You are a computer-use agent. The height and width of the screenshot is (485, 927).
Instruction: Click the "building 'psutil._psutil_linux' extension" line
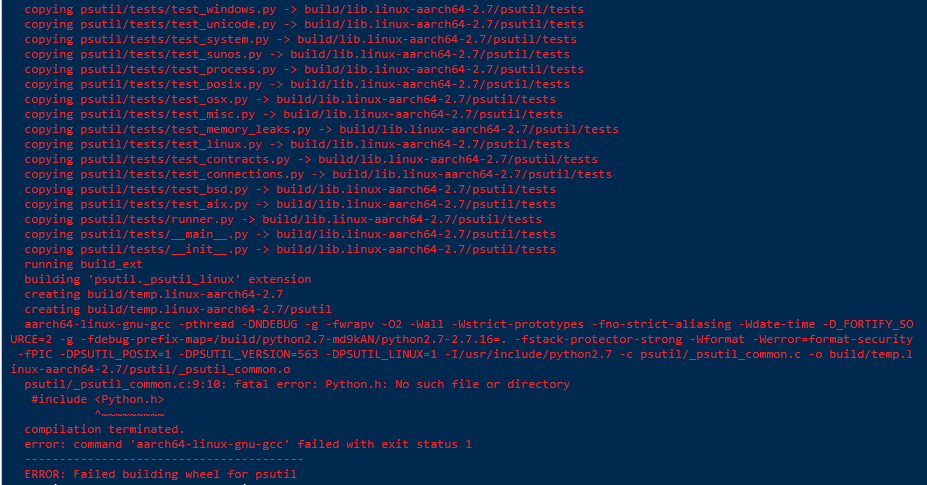pyautogui.click(x=167, y=279)
